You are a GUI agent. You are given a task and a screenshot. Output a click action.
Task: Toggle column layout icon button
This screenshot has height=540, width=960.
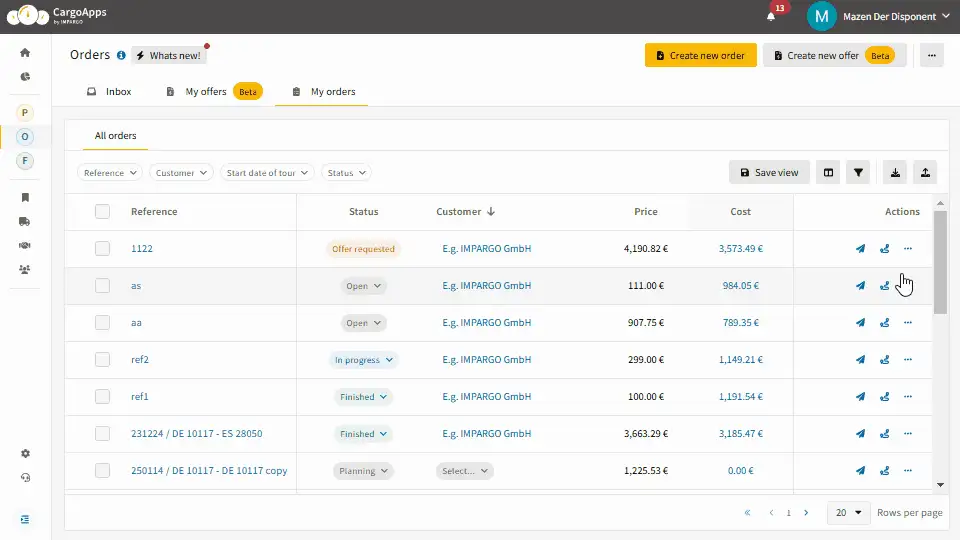pyautogui.click(x=828, y=173)
